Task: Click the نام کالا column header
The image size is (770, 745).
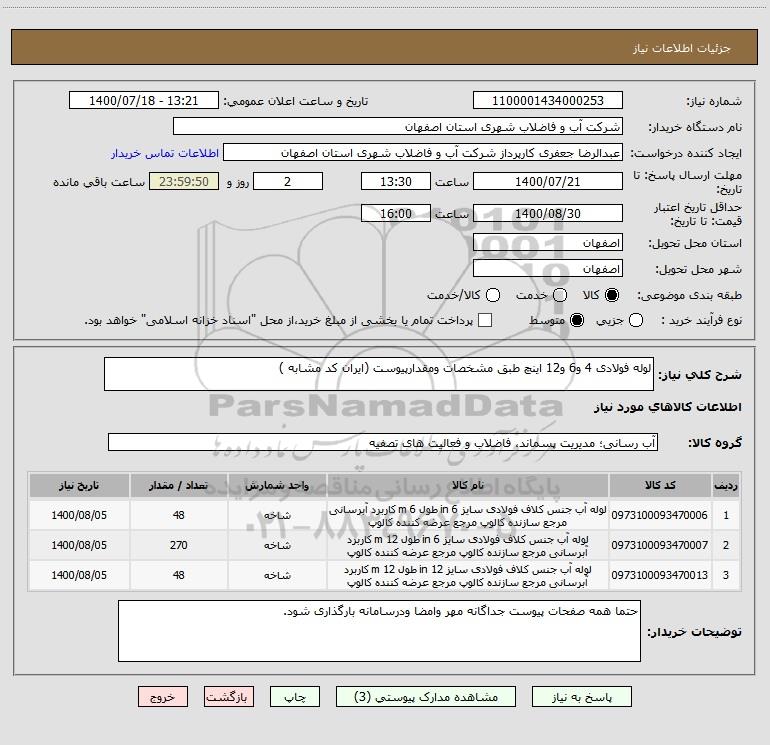Action: pyautogui.click(x=468, y=485)
